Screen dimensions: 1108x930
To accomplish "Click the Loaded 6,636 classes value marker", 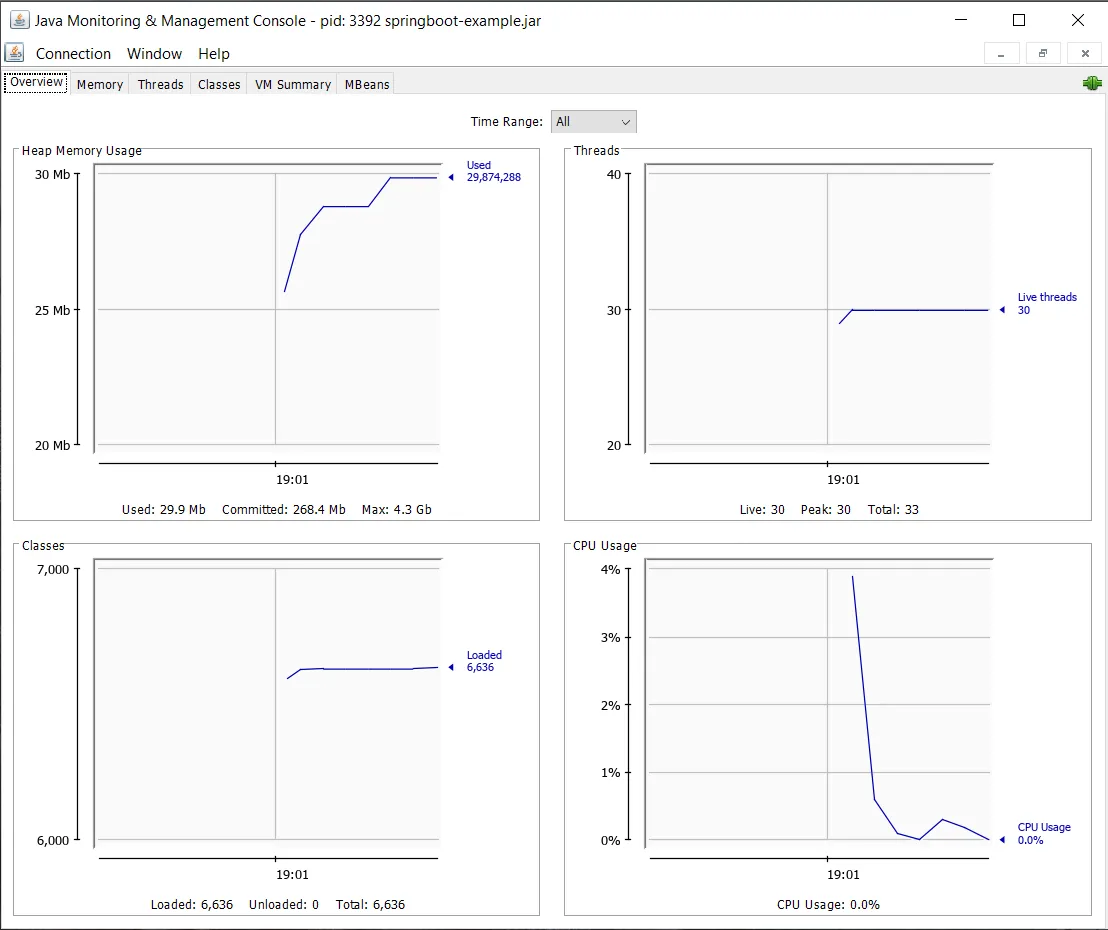I will [x=477, y=661].
